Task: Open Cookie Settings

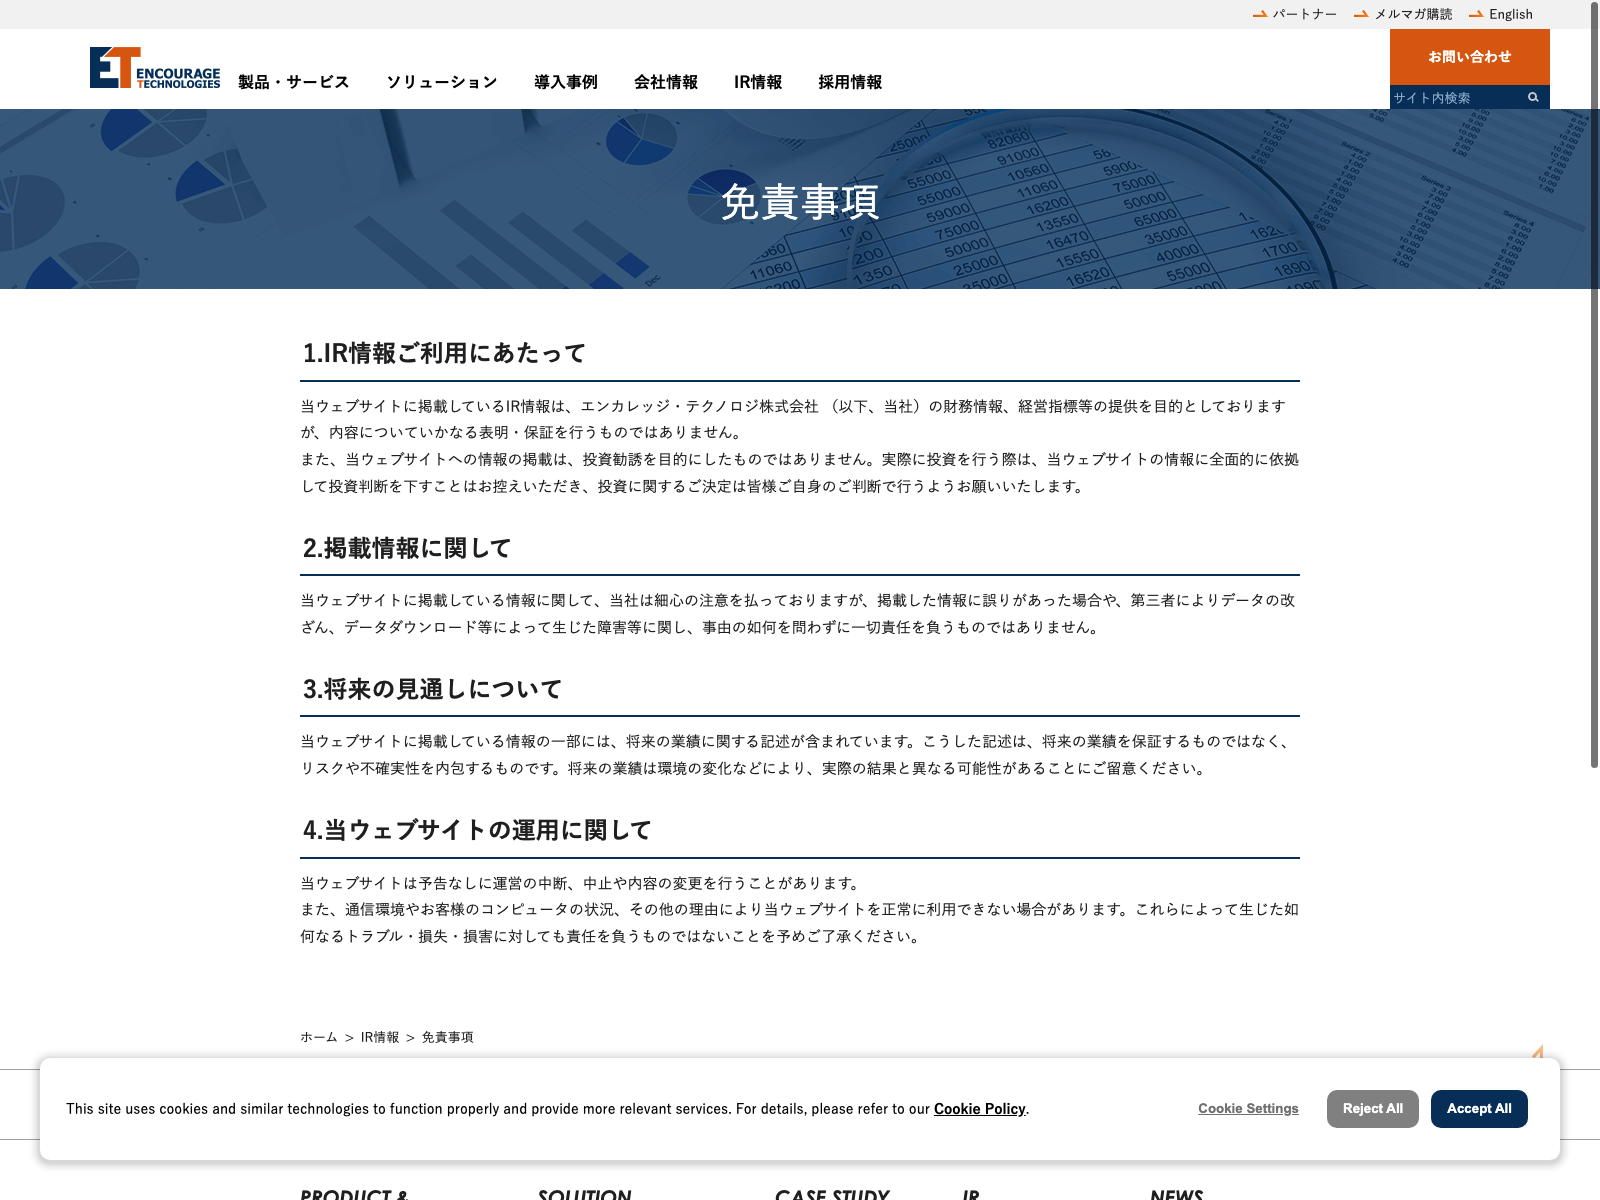Action: click(x=1248, y=1108)
